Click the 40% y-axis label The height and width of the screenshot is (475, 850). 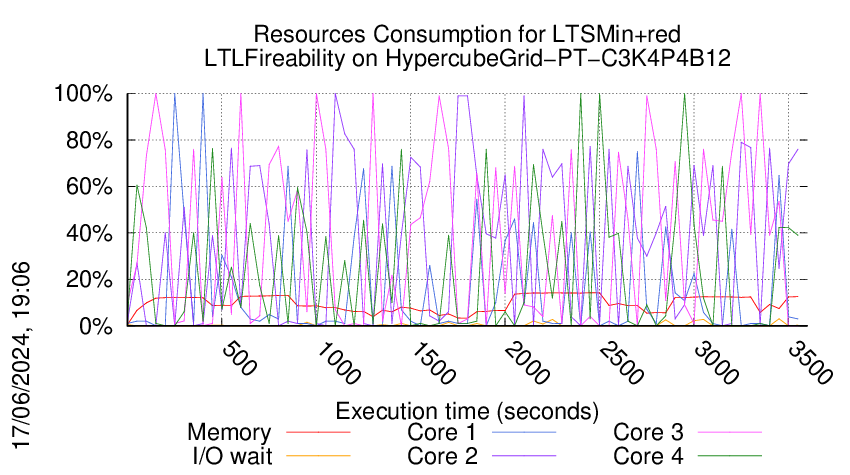pyautogui.click(x=89, y=234)
